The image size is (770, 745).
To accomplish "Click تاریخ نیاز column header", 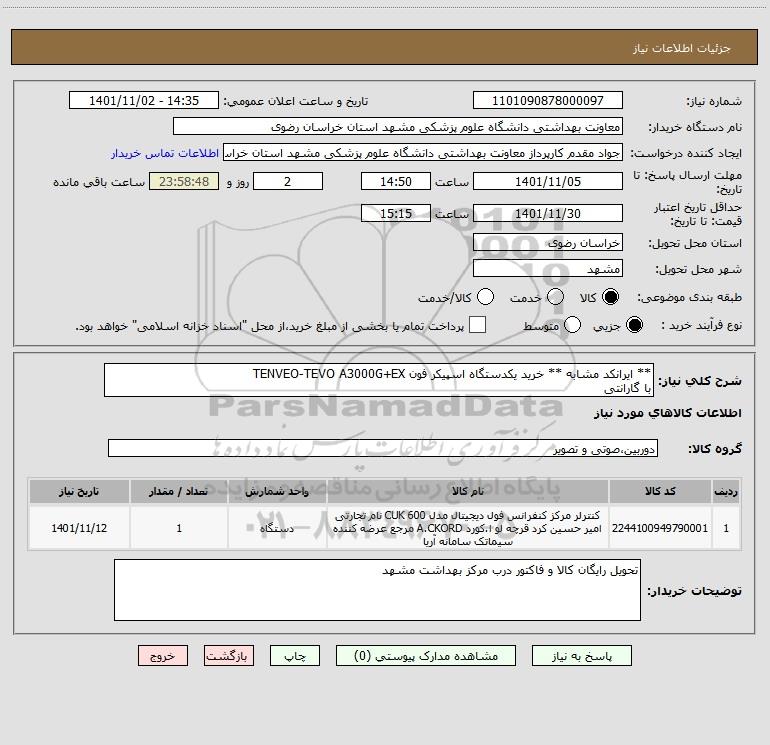I will (x=79, y=492).
